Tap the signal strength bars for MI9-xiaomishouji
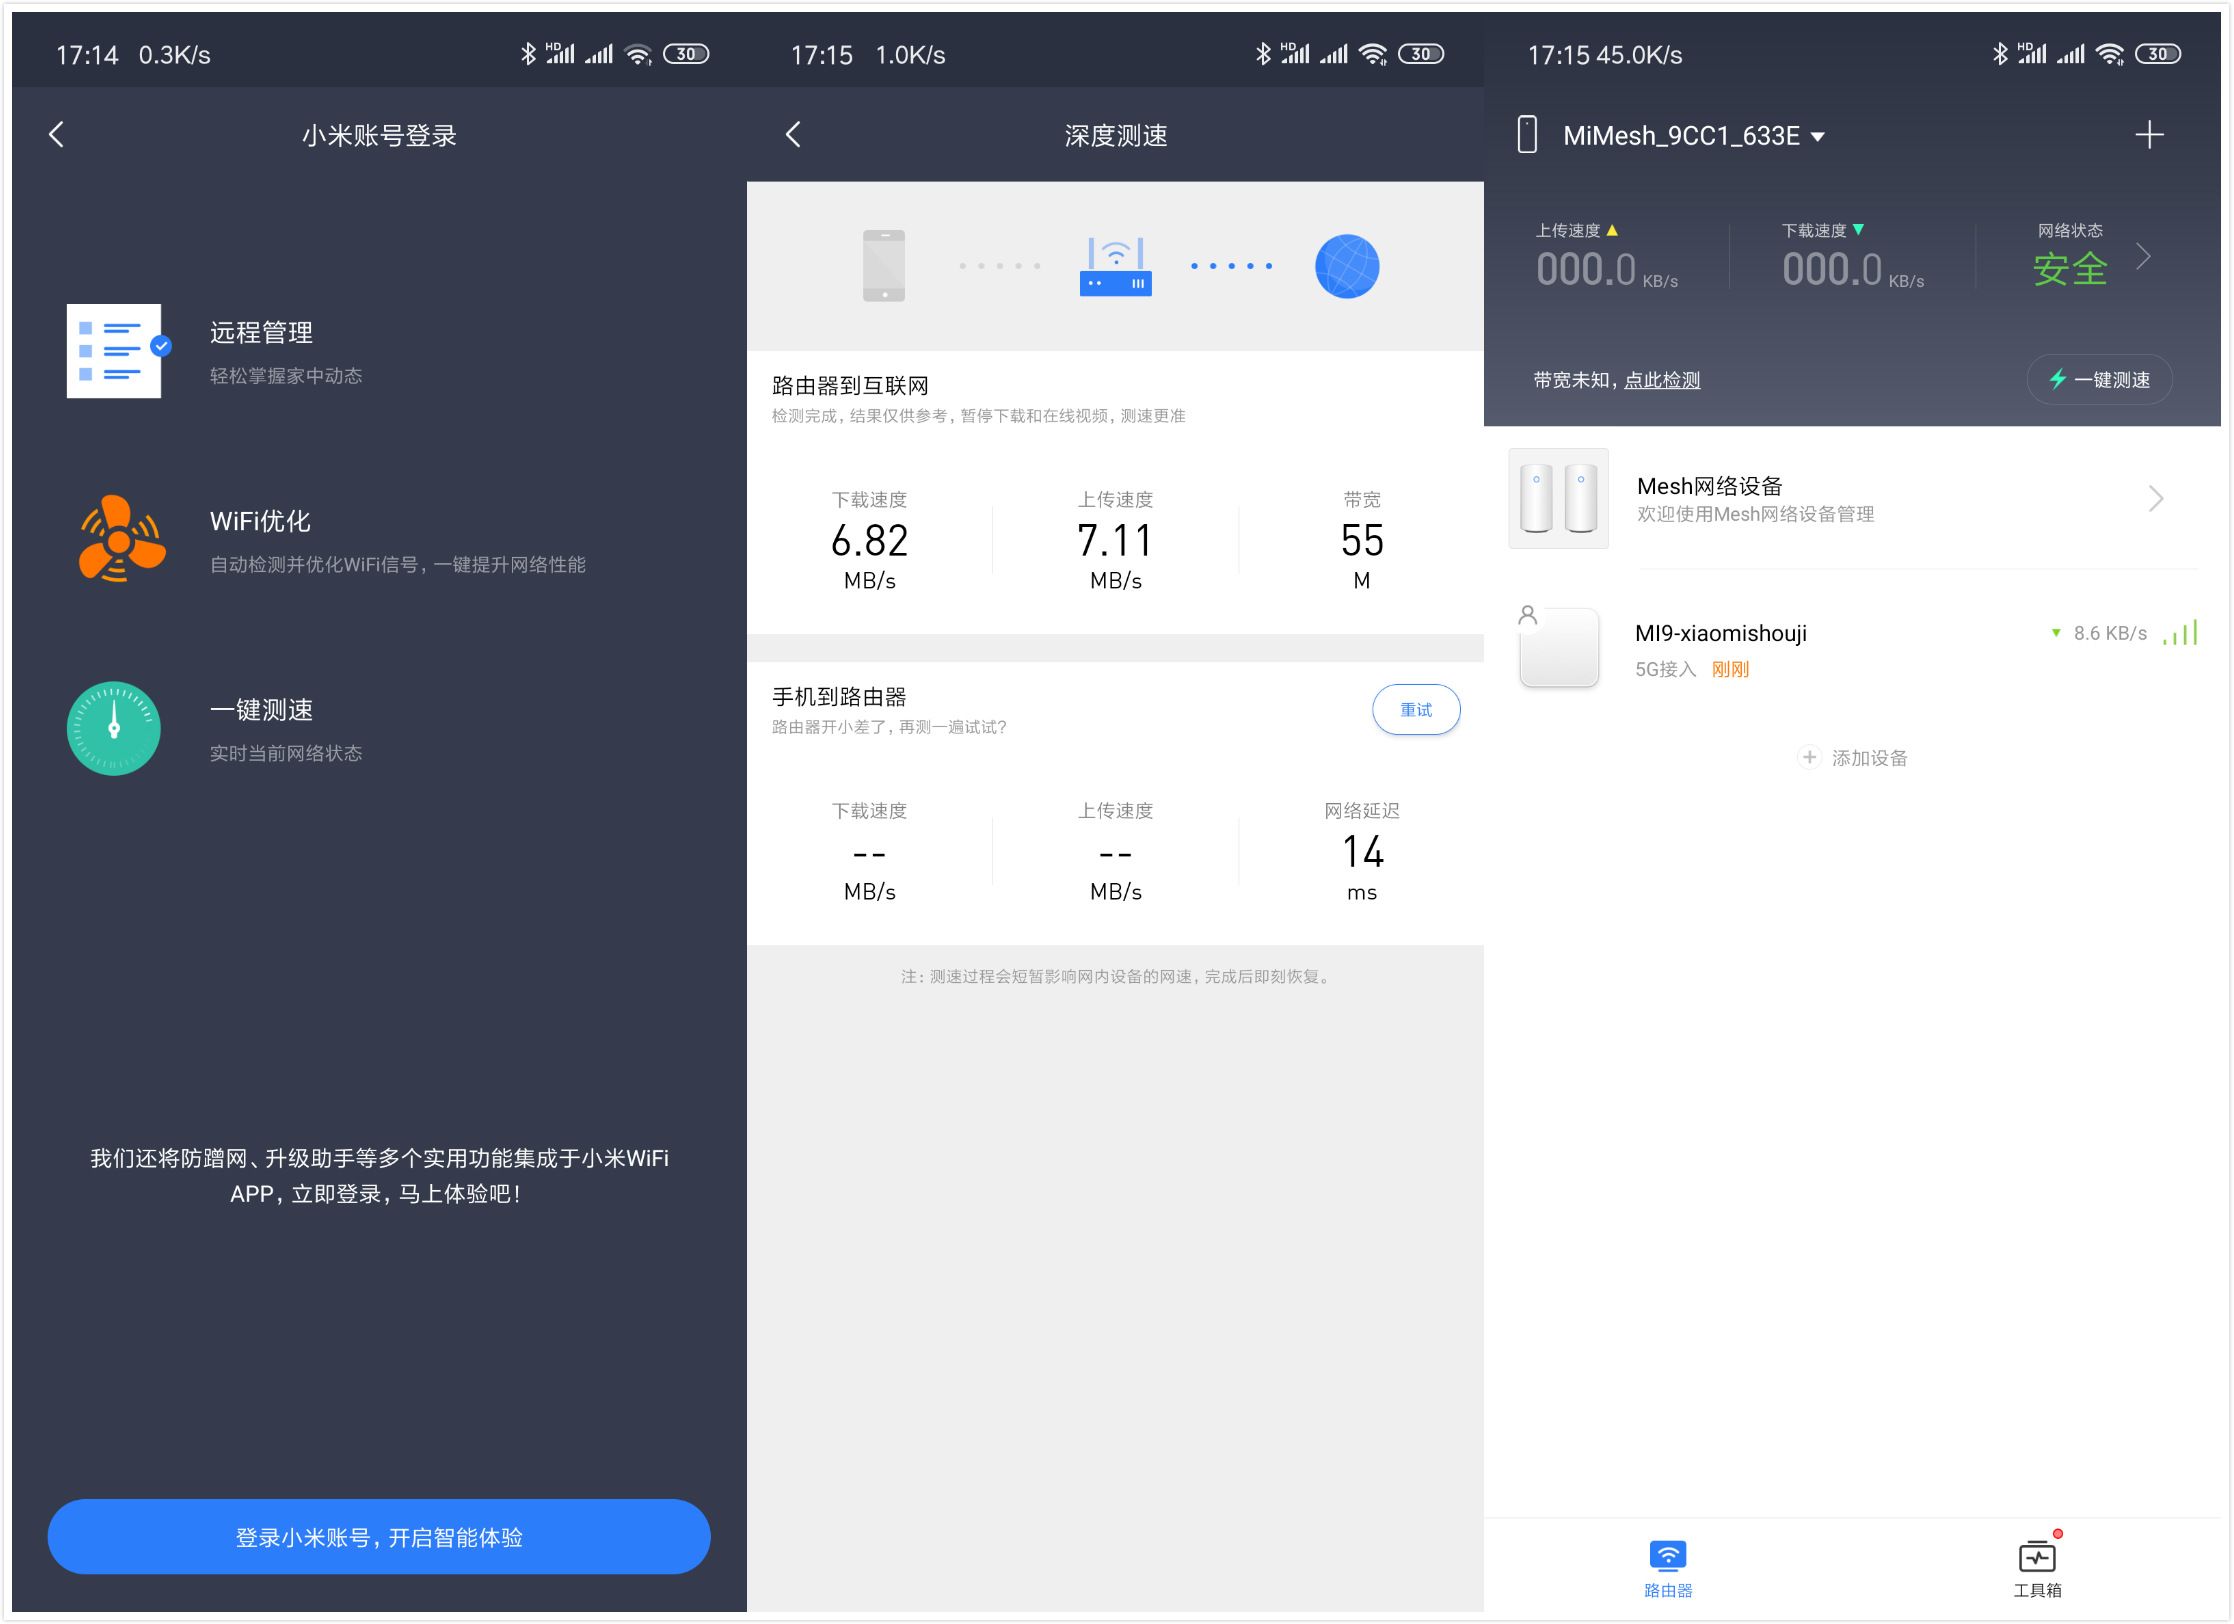Screen dimensions: 2234x1624 pos(2180,633)
